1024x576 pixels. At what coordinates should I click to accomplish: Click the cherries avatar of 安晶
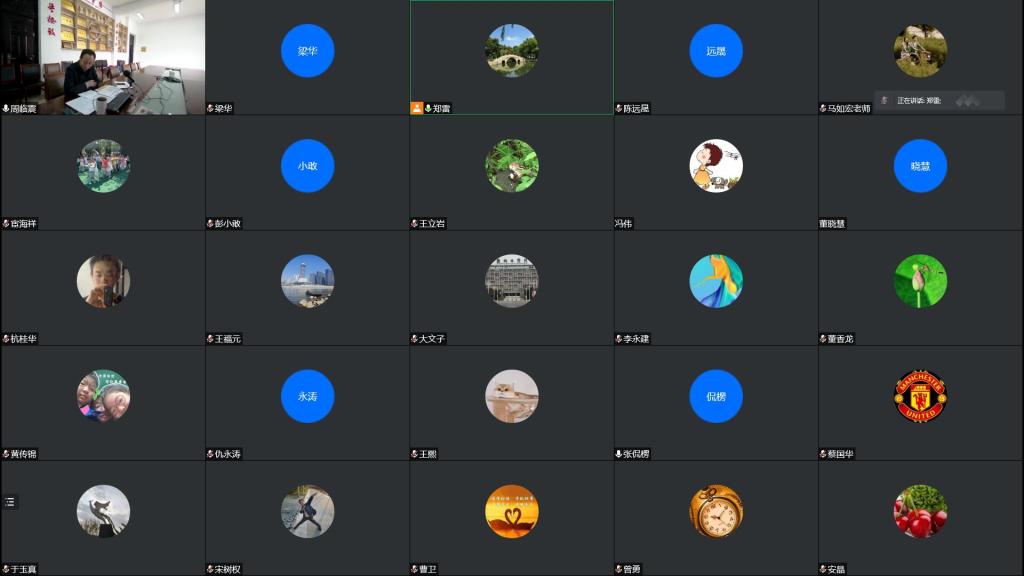[x=920, y=511]
